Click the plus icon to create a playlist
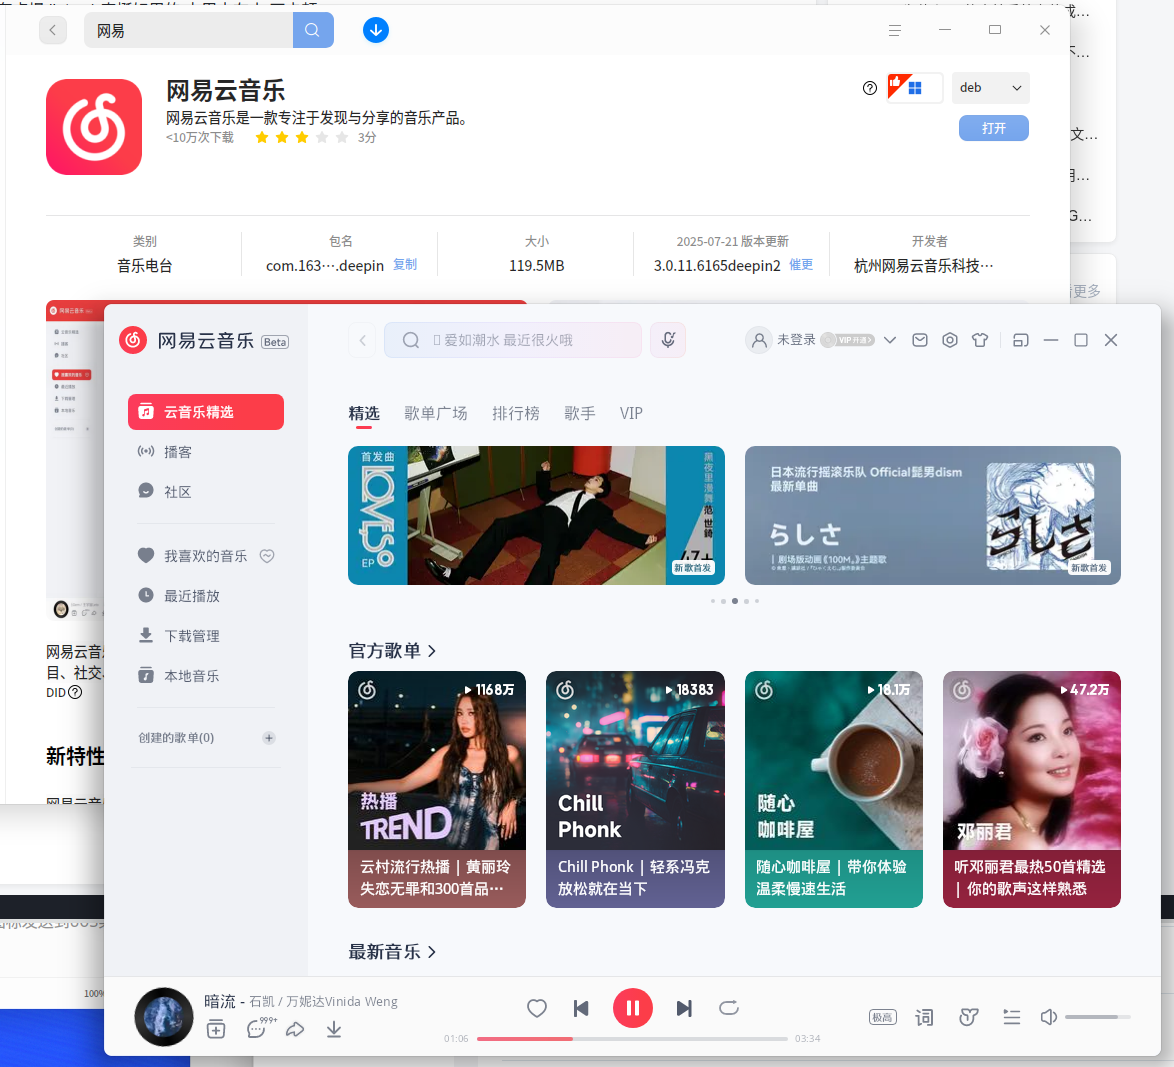Viewport: 1174px width, 1067px height. [x=269, y=738]
